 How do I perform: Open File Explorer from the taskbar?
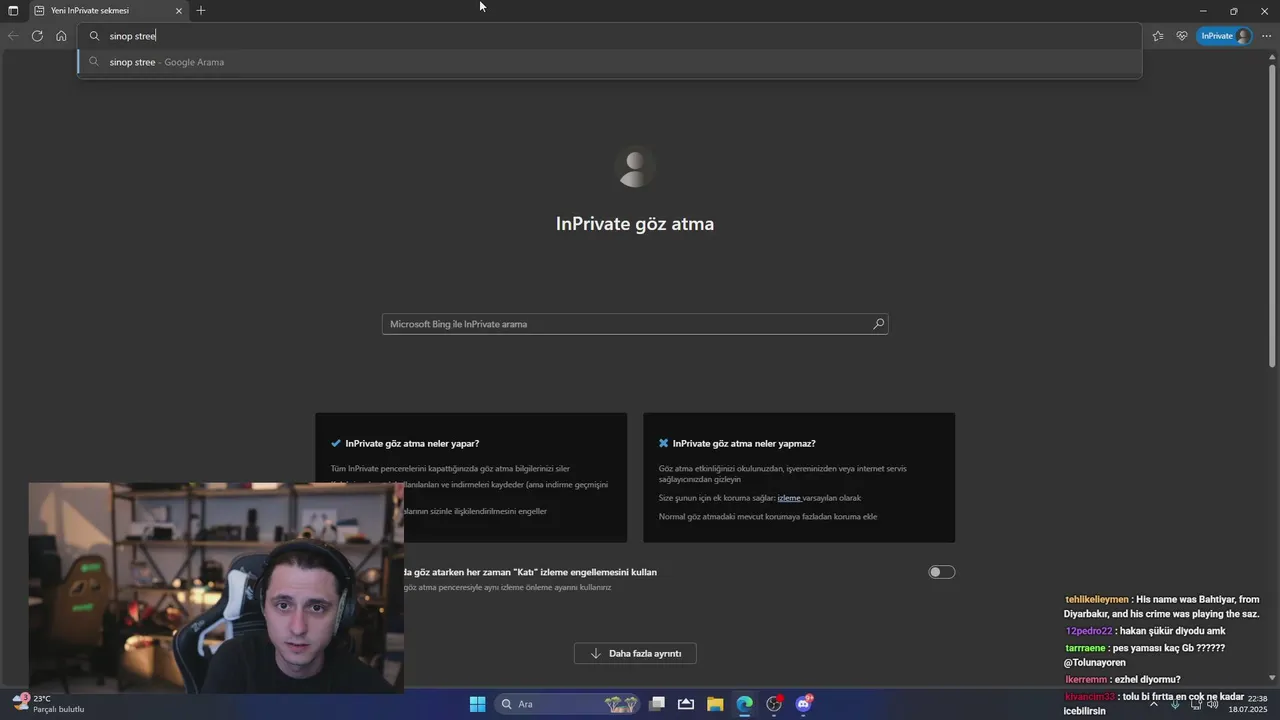click(715, 704)
